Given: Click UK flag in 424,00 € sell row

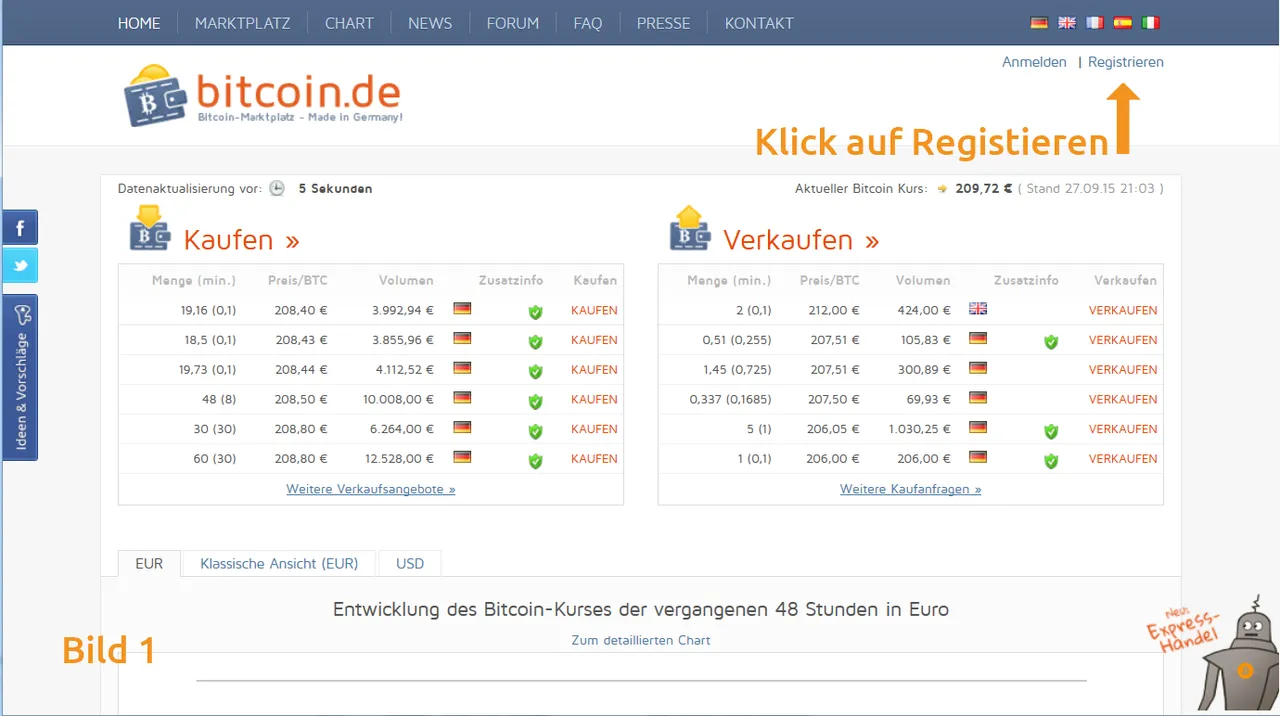Looking at the screenshot, I should 978,309.
